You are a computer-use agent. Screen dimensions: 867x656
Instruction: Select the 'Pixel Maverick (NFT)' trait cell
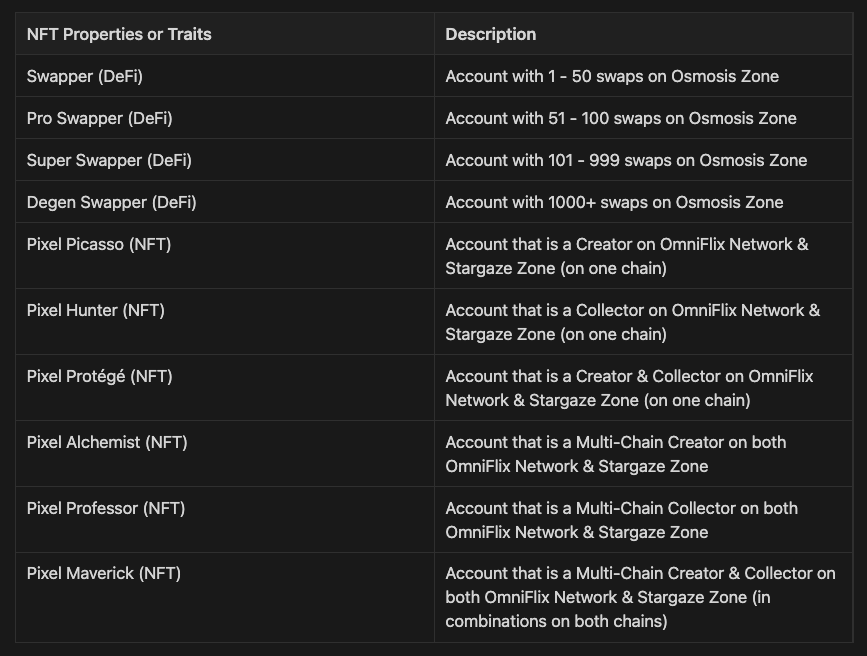(x=104, y=574)
